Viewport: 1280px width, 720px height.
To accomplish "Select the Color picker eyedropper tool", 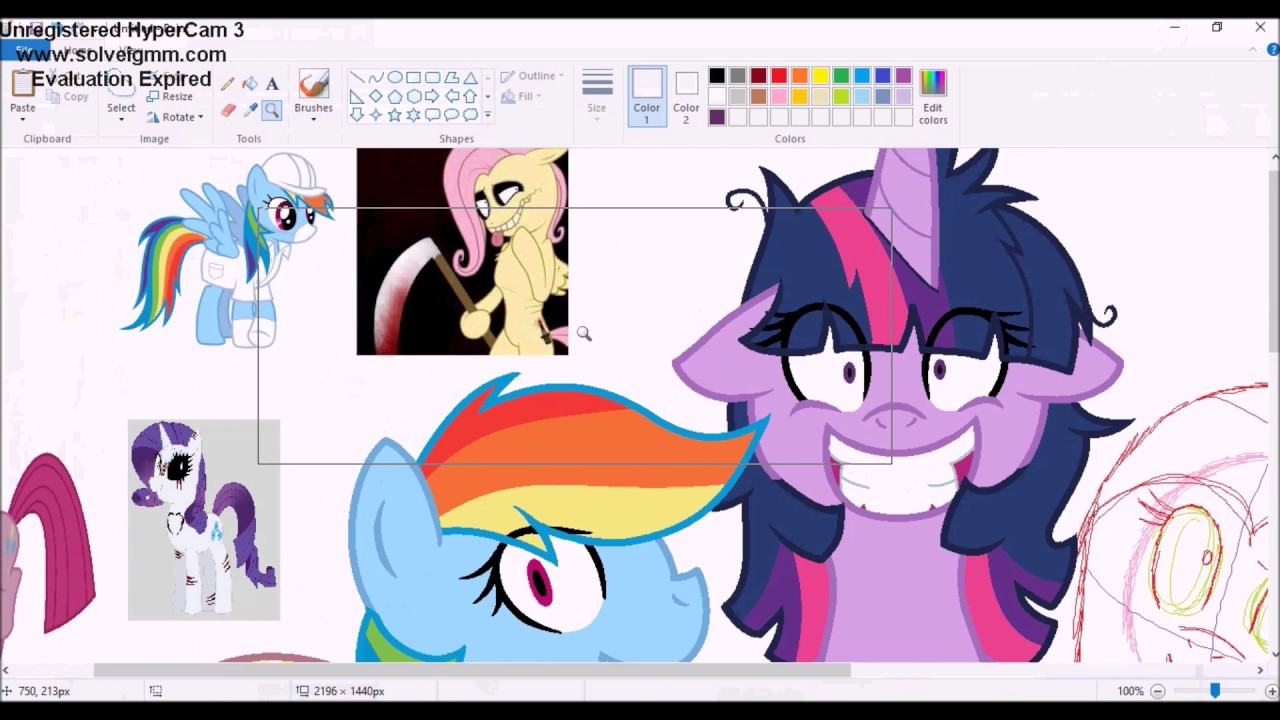I will coord(250,110).
